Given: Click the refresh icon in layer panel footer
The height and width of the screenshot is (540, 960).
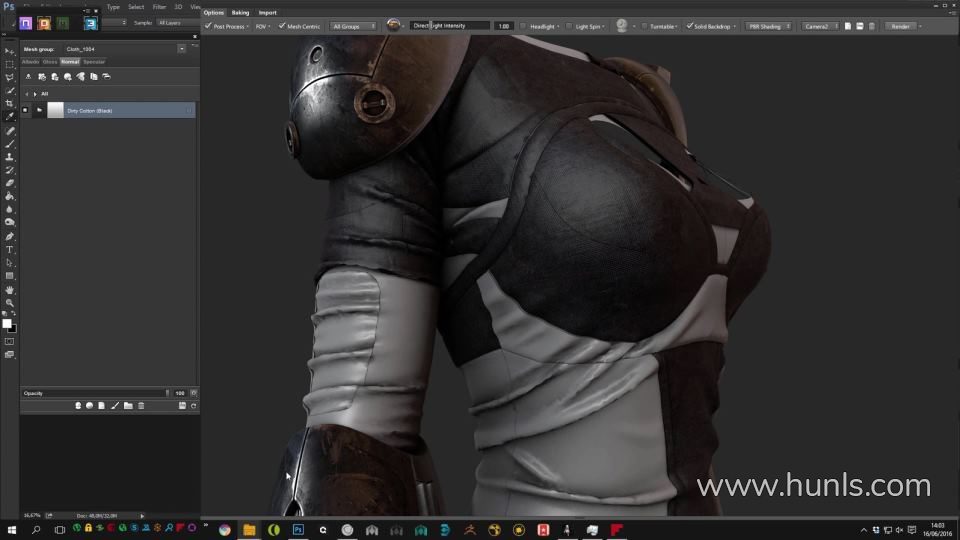Looking at the screenshot, I should (193, 405).
